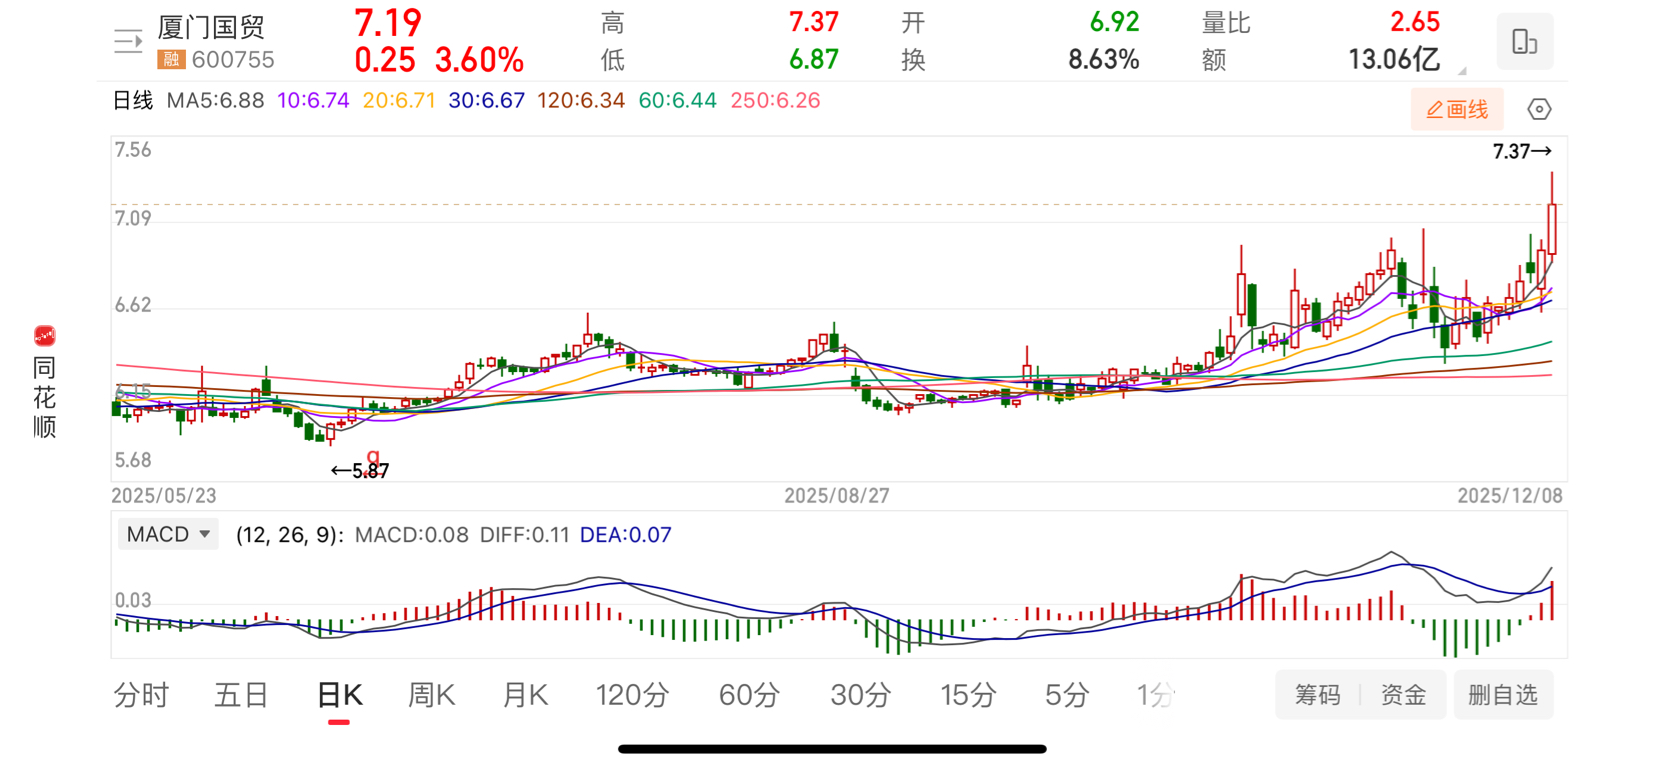Click the 画线 draw line button
Viewport: 1665px width, 768px height.
tap(1457, 109)
